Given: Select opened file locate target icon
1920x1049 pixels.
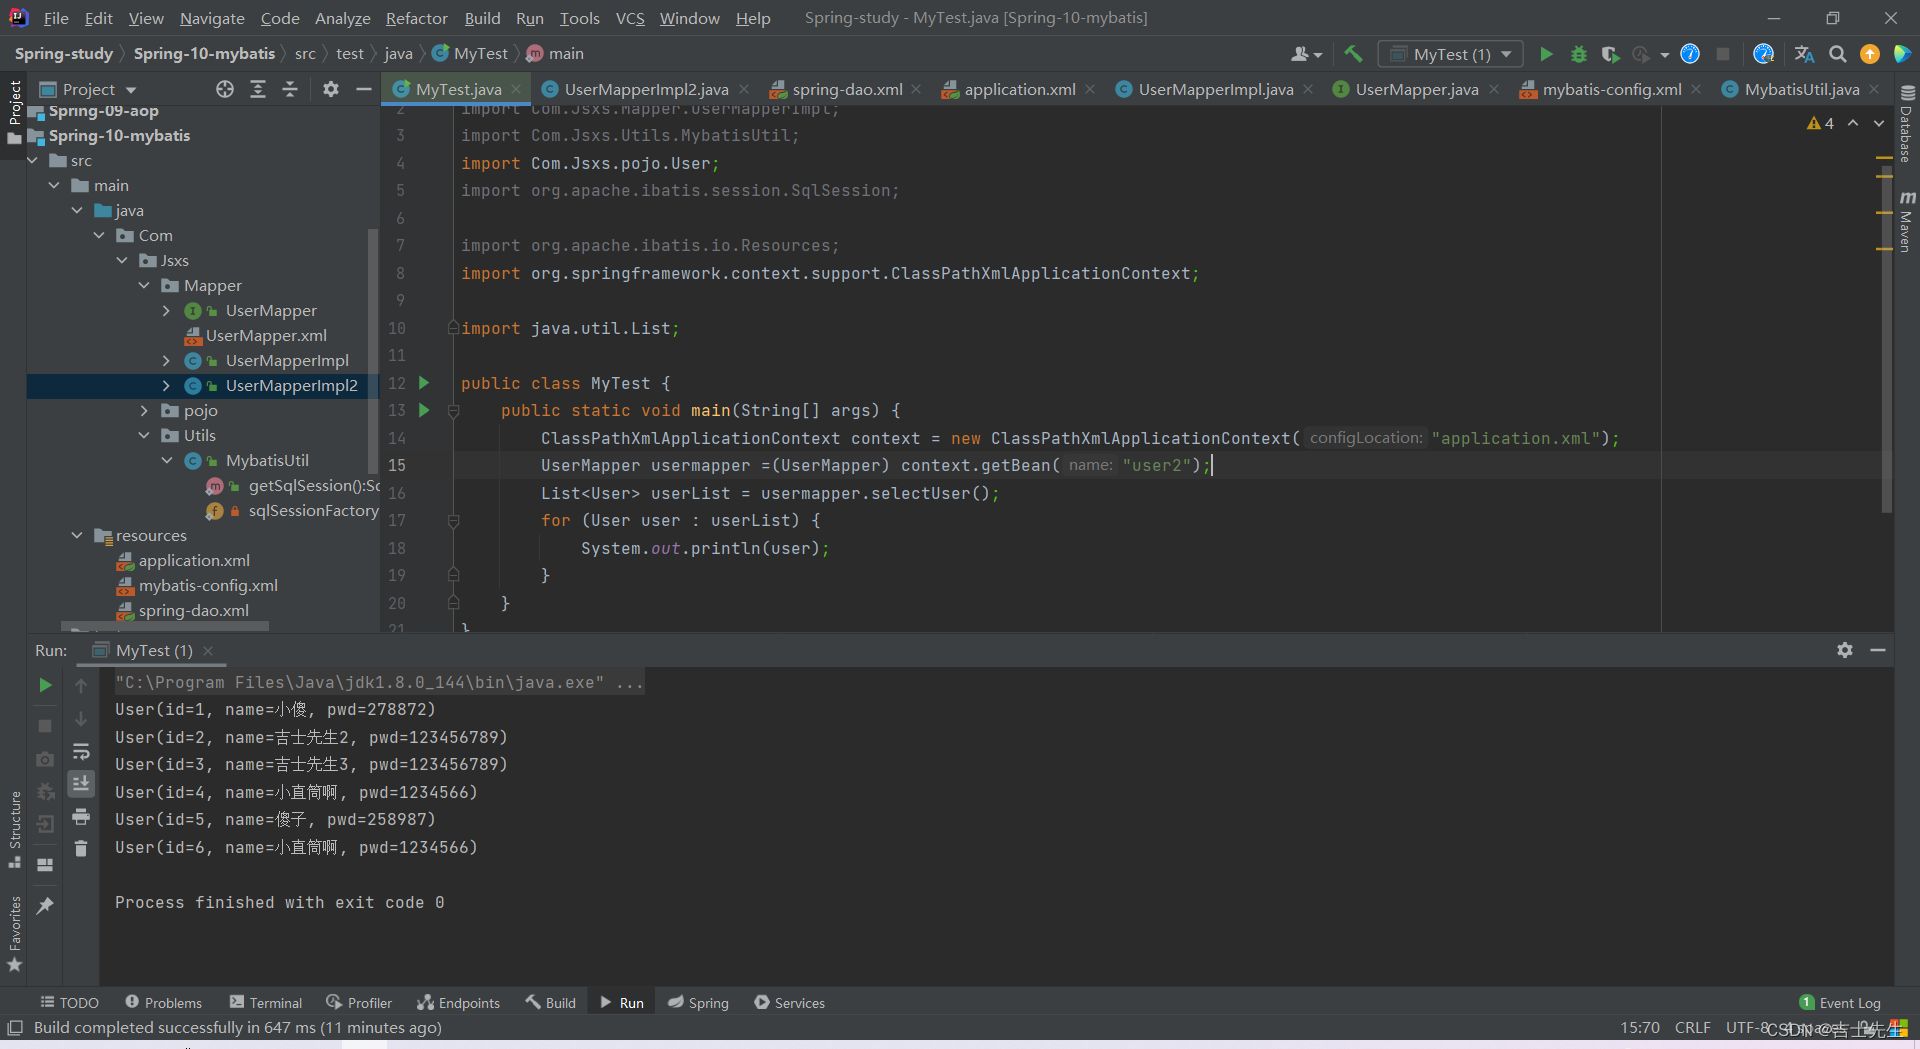Looking at the screenshot, I should (225, 89).
